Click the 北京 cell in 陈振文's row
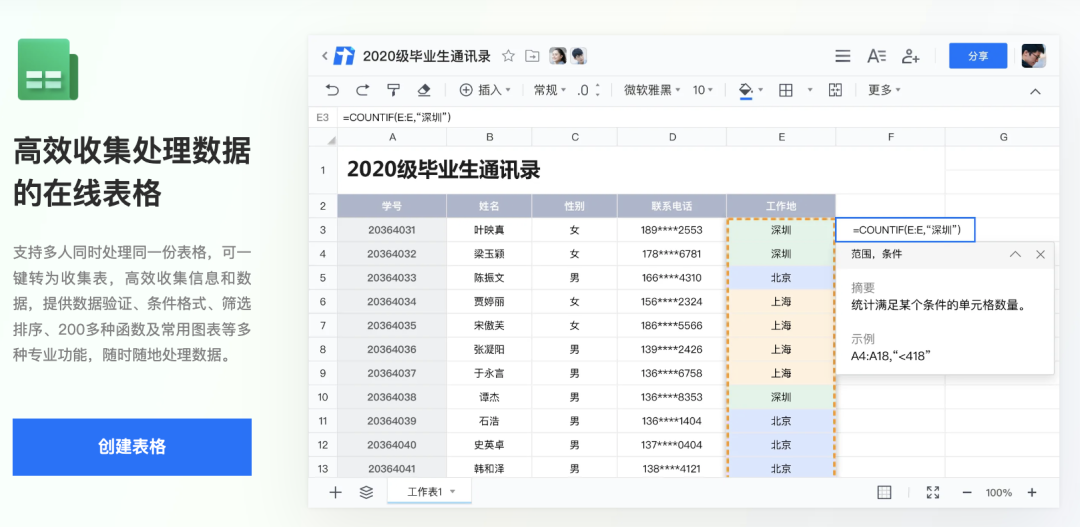Viewport: 1080px width, 527px height. click(781, 278)
